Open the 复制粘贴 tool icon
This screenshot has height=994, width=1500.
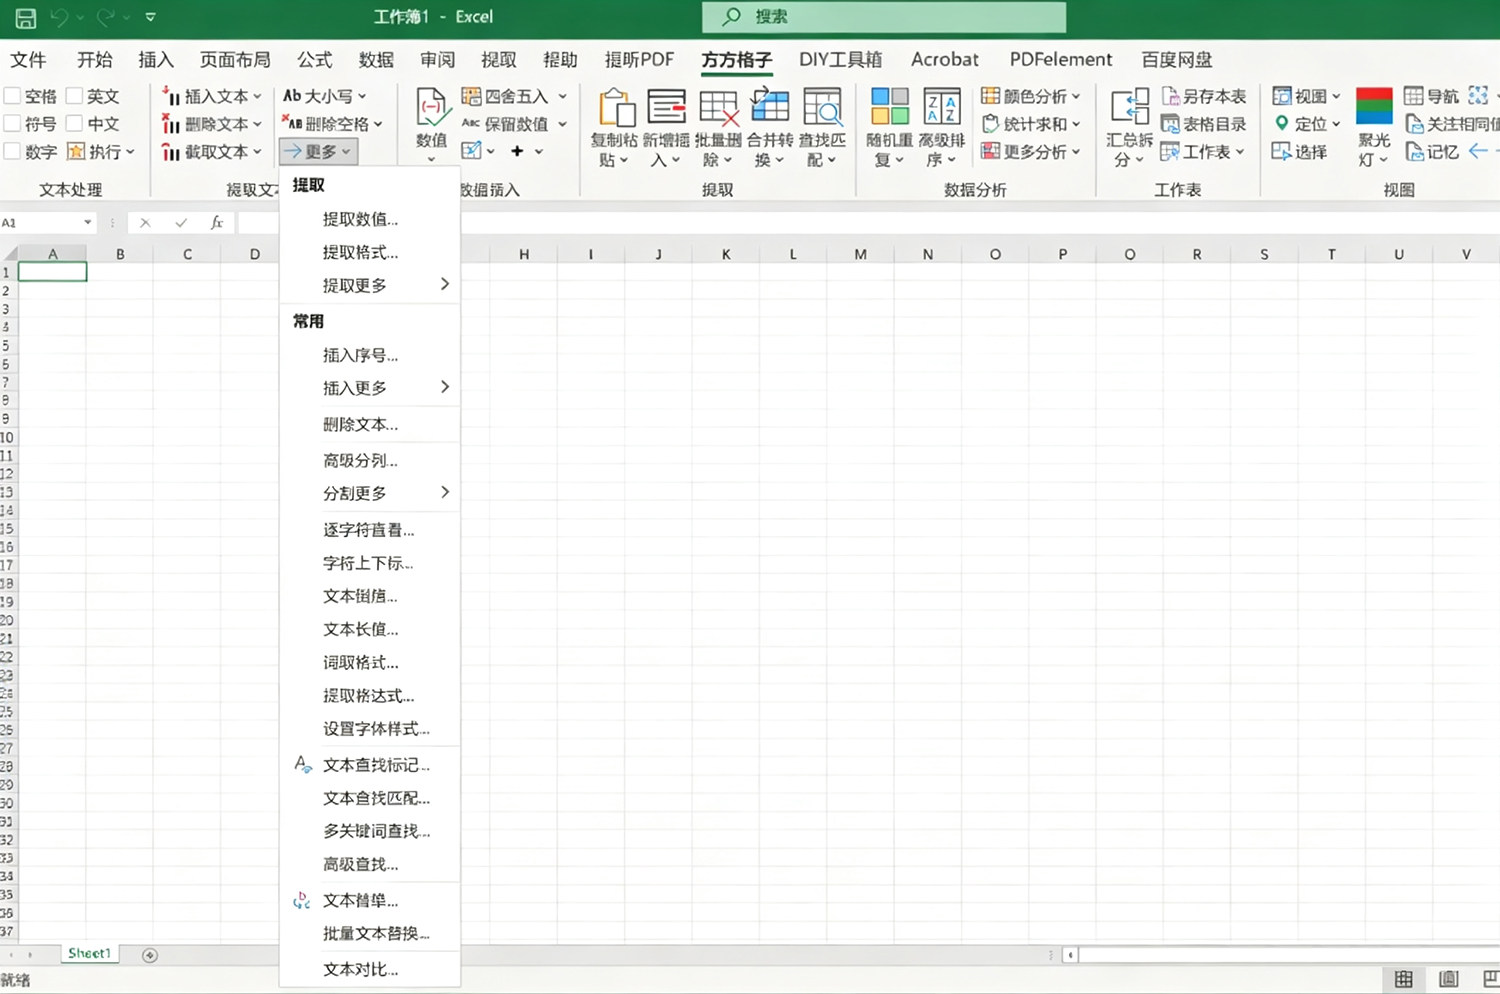click(x=615, y=108)
